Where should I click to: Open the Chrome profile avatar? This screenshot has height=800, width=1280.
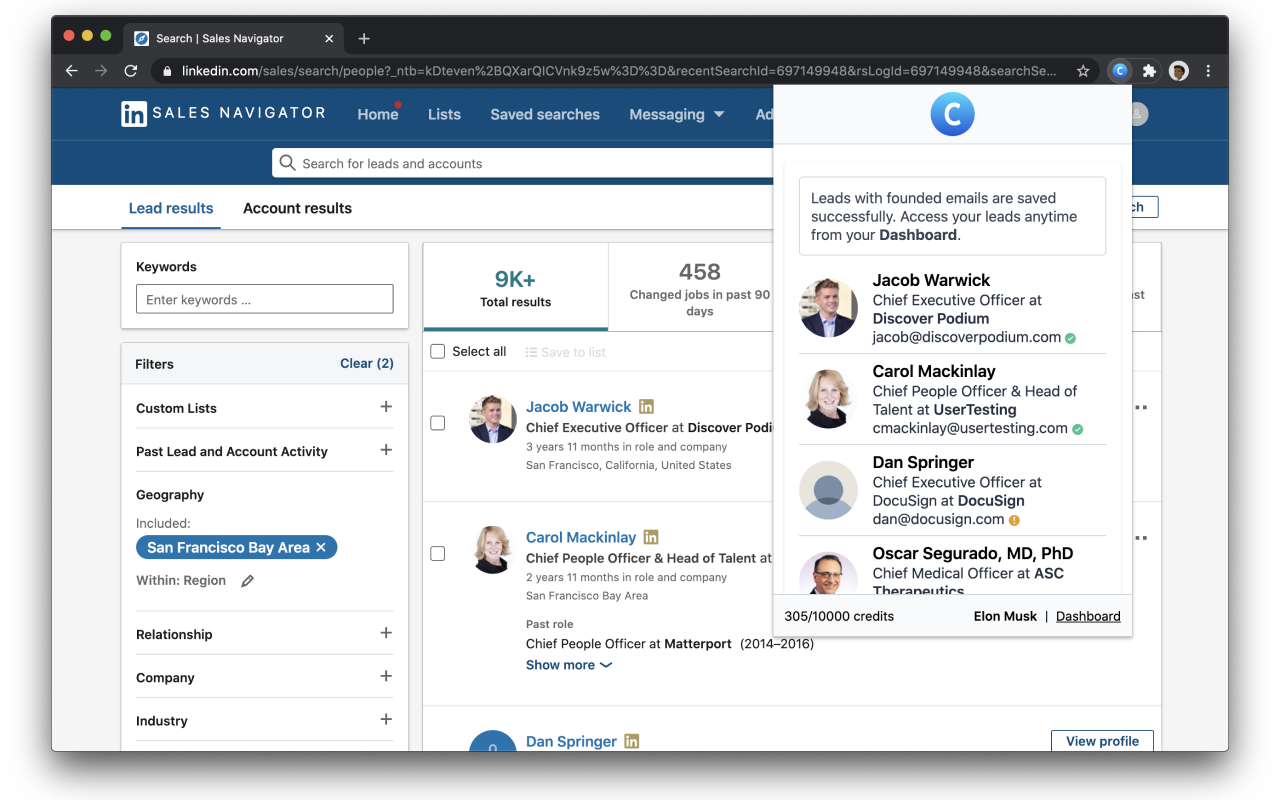(x=1179, y=71)
